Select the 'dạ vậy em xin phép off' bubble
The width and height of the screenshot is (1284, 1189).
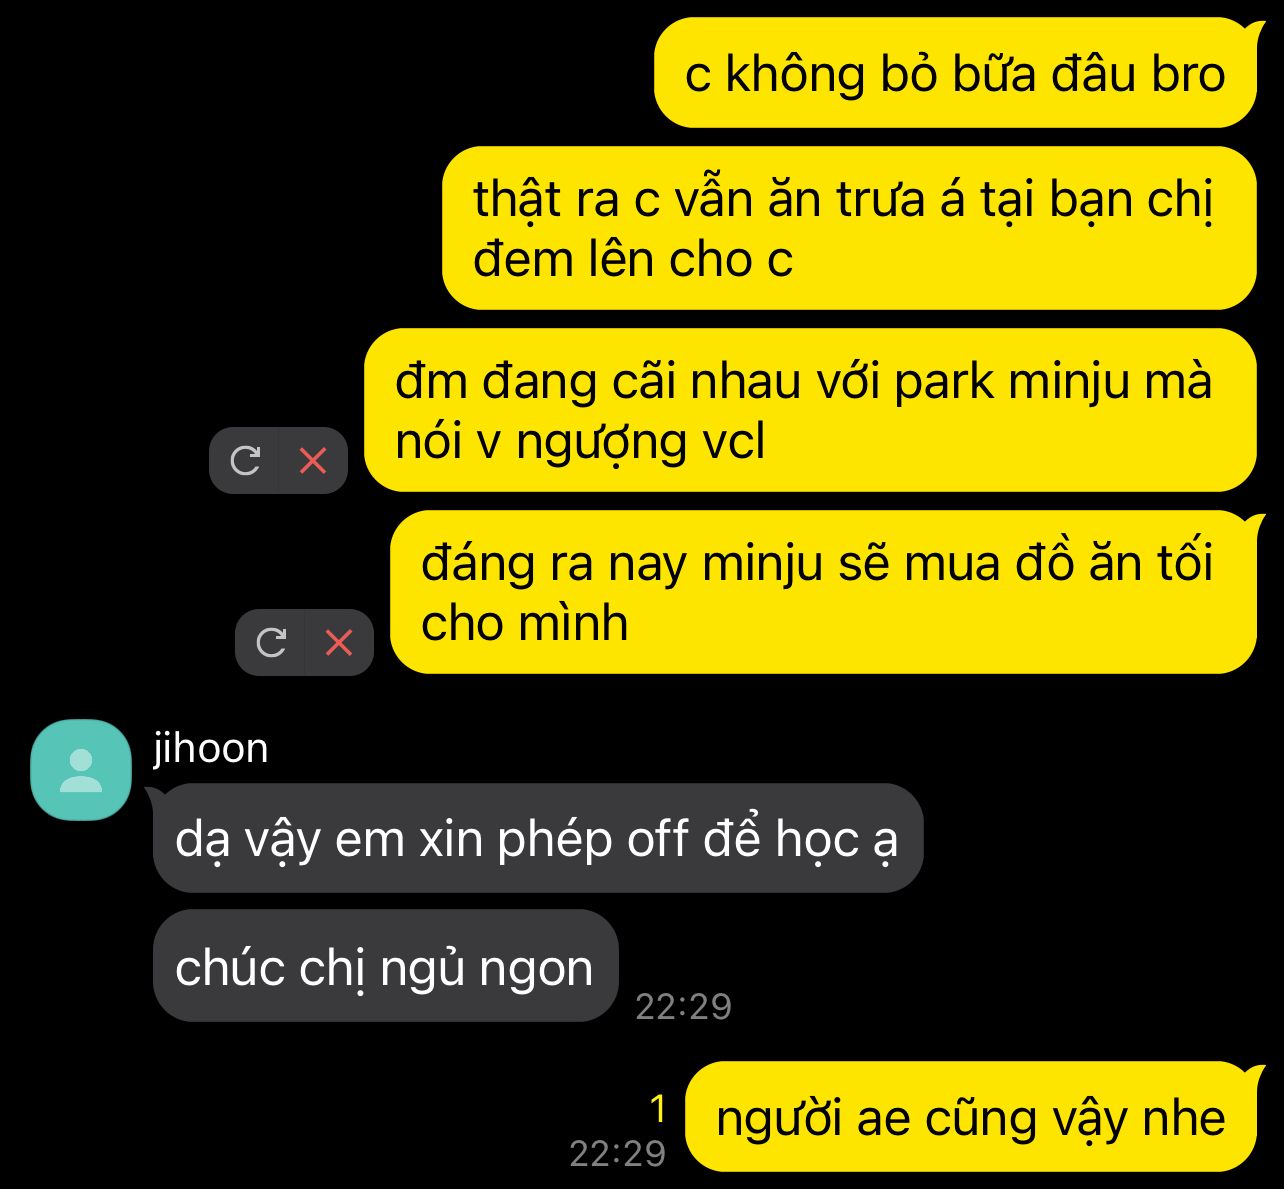point(538,838)
